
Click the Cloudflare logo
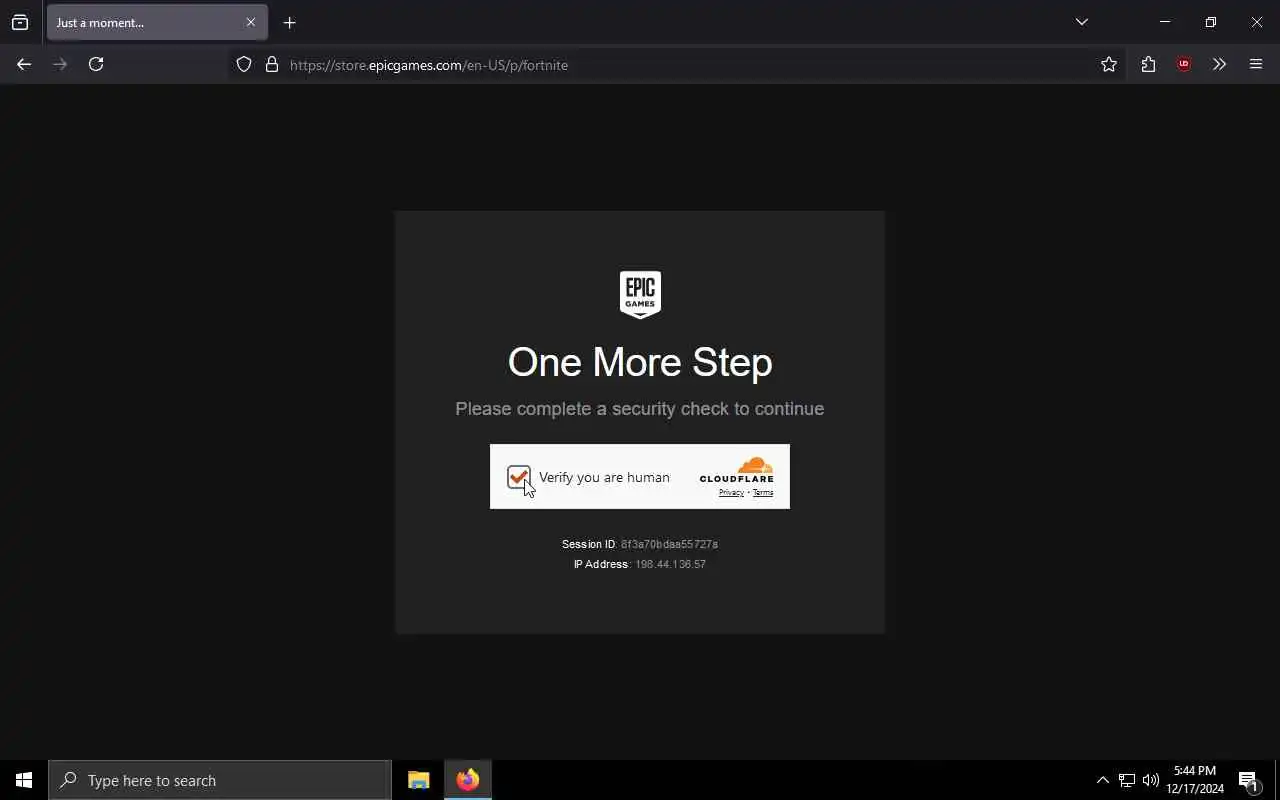(737, 470)
